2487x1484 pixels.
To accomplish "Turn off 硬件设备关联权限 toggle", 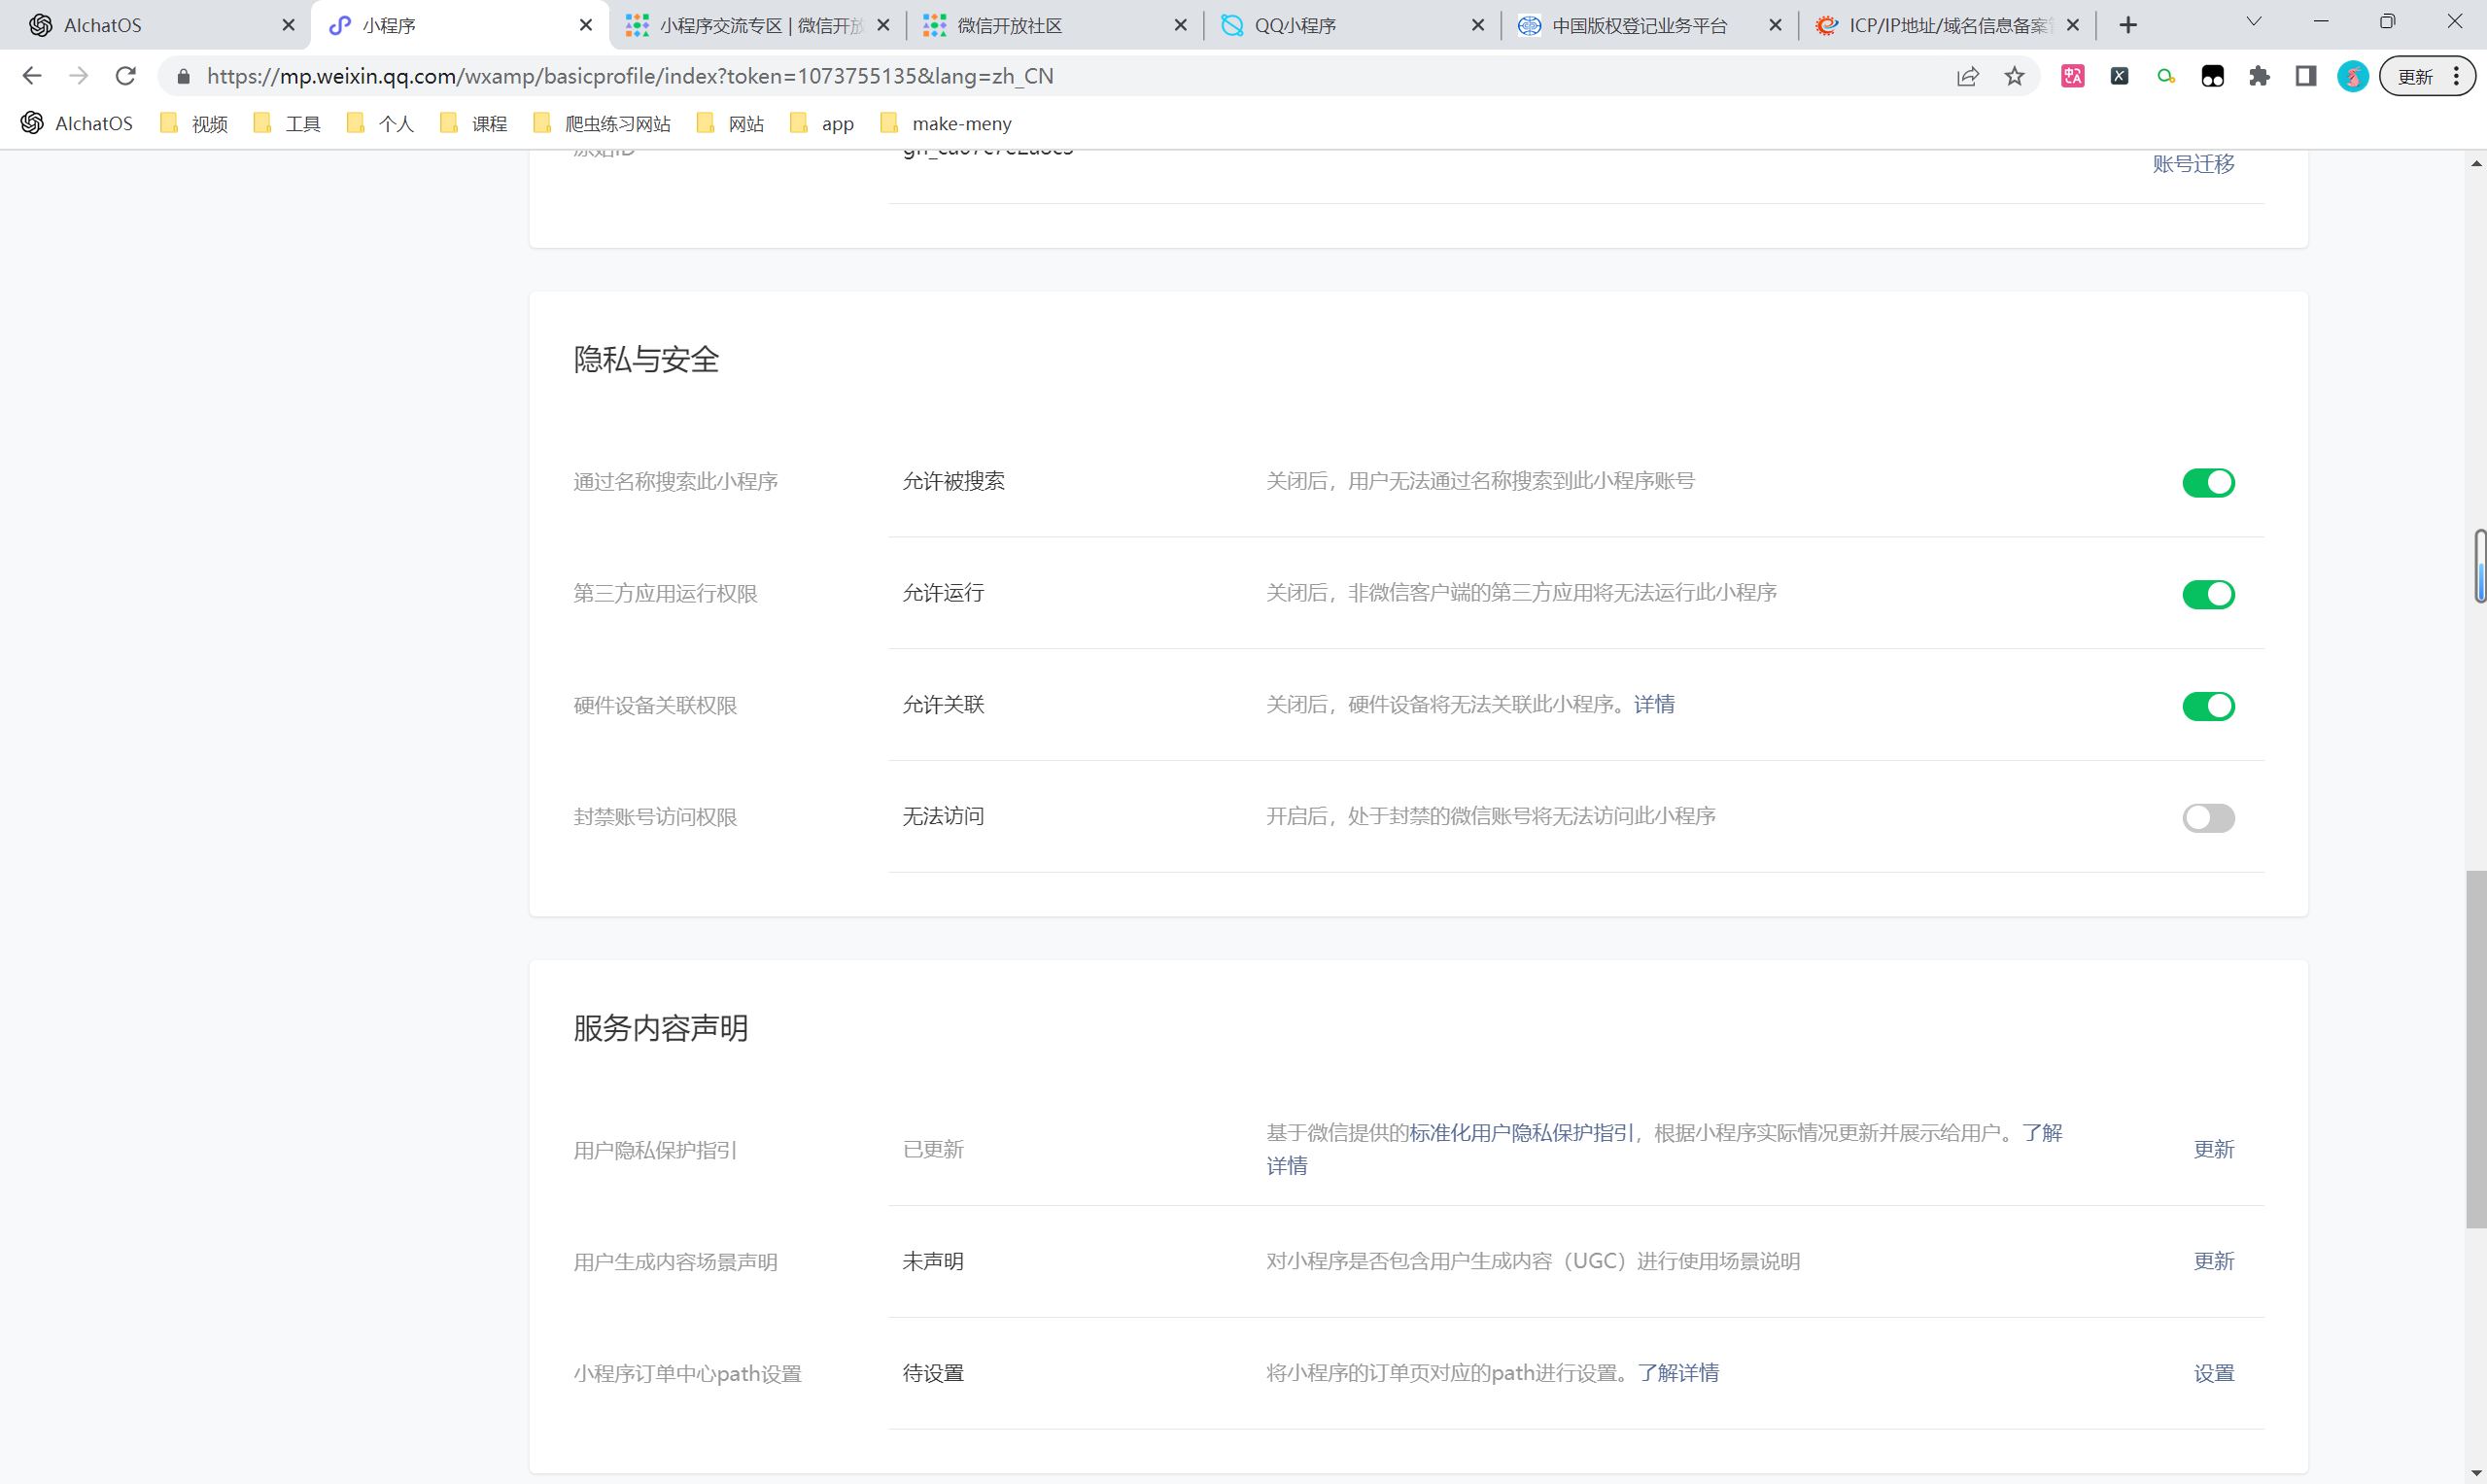I will [x=2208, y=706].
